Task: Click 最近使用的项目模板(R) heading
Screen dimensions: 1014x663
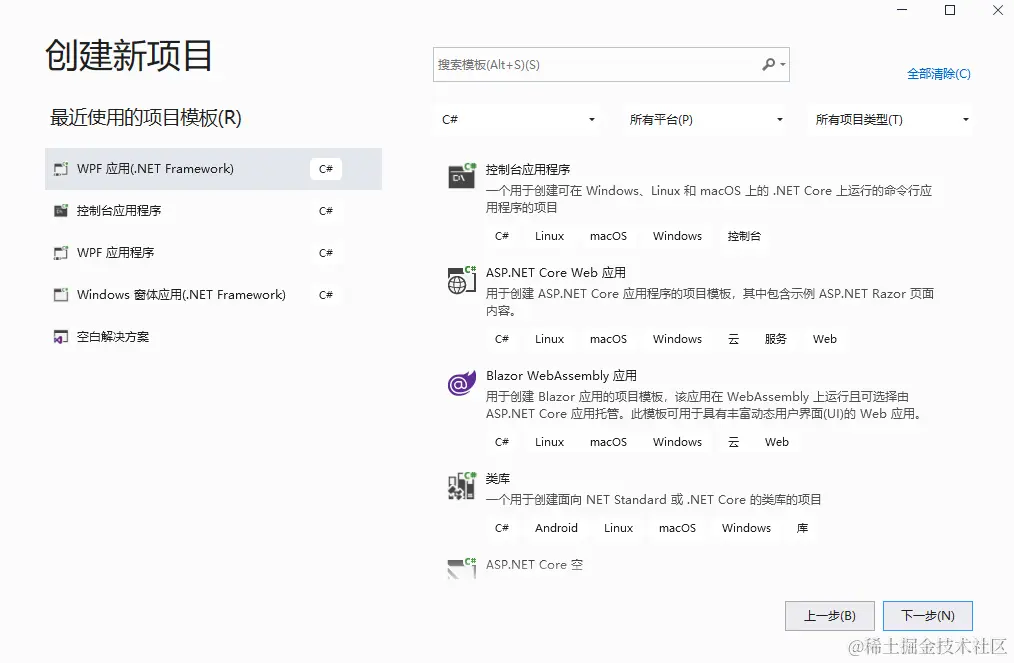Action: pos(146,118)
